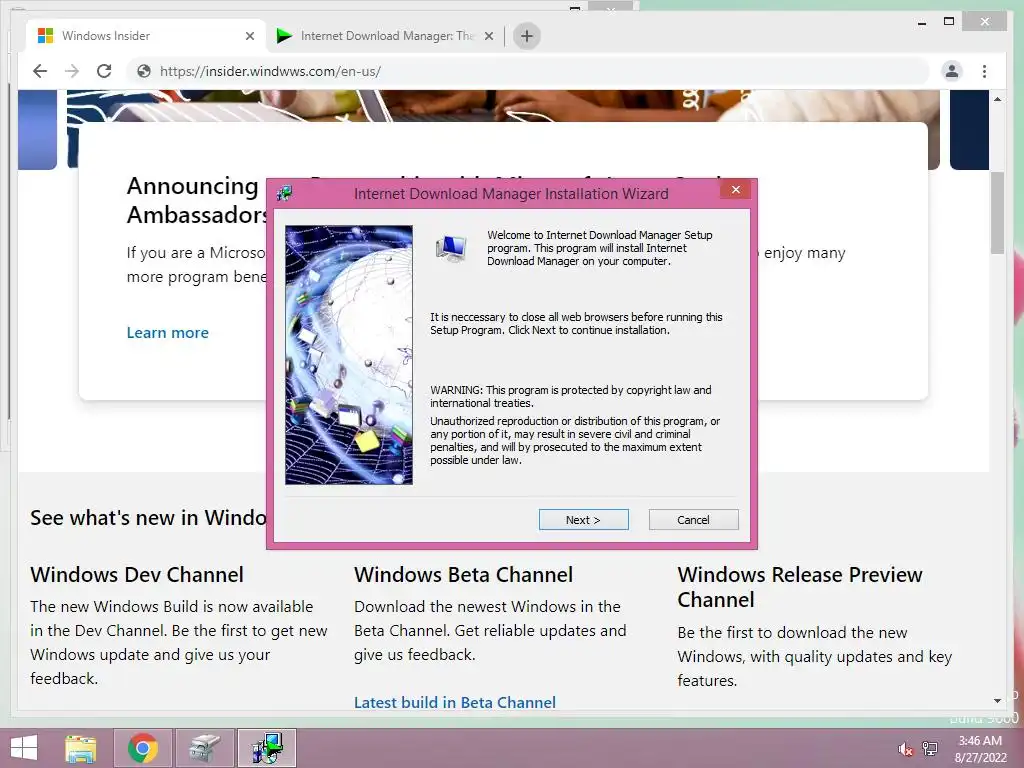Click the globe artwork in the wizard

pyautogui.click(x=349, y=355)
